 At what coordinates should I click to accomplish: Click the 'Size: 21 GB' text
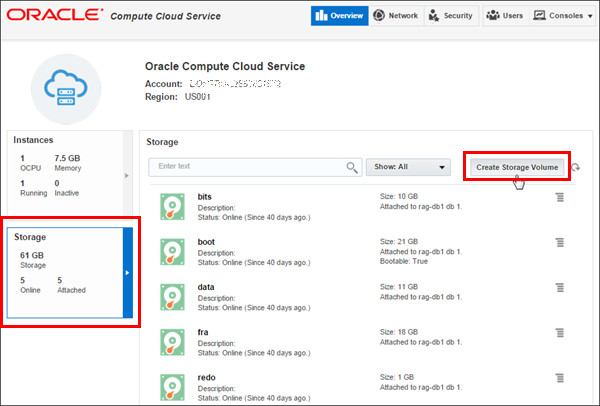399,241
